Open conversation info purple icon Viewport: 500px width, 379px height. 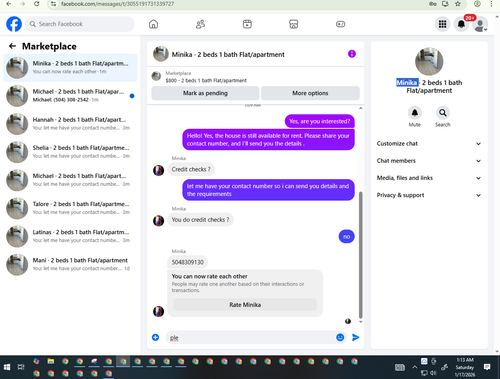tap(352, 54)
